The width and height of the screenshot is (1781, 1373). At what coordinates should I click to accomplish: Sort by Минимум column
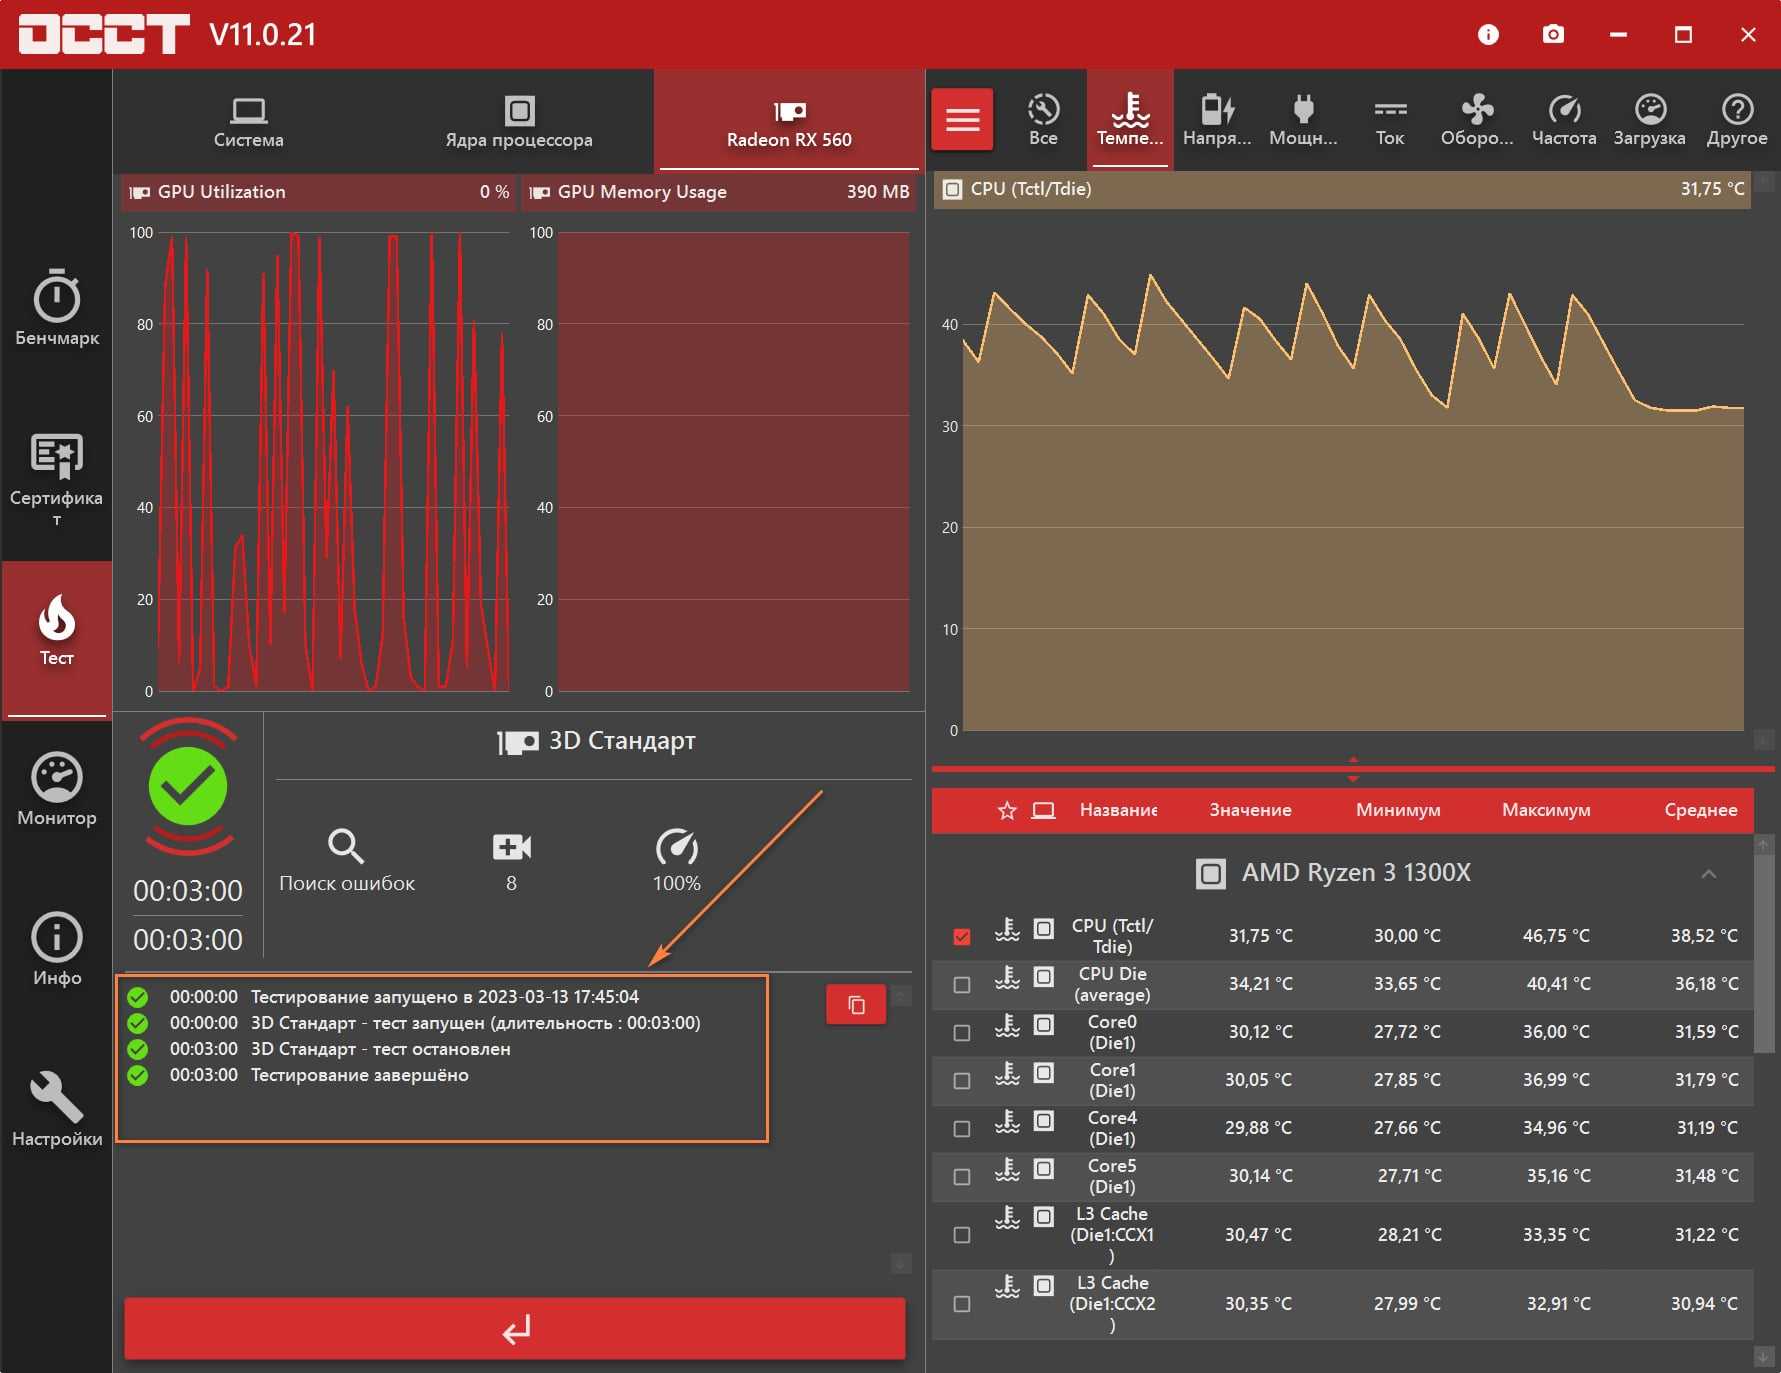(1398, 810)
